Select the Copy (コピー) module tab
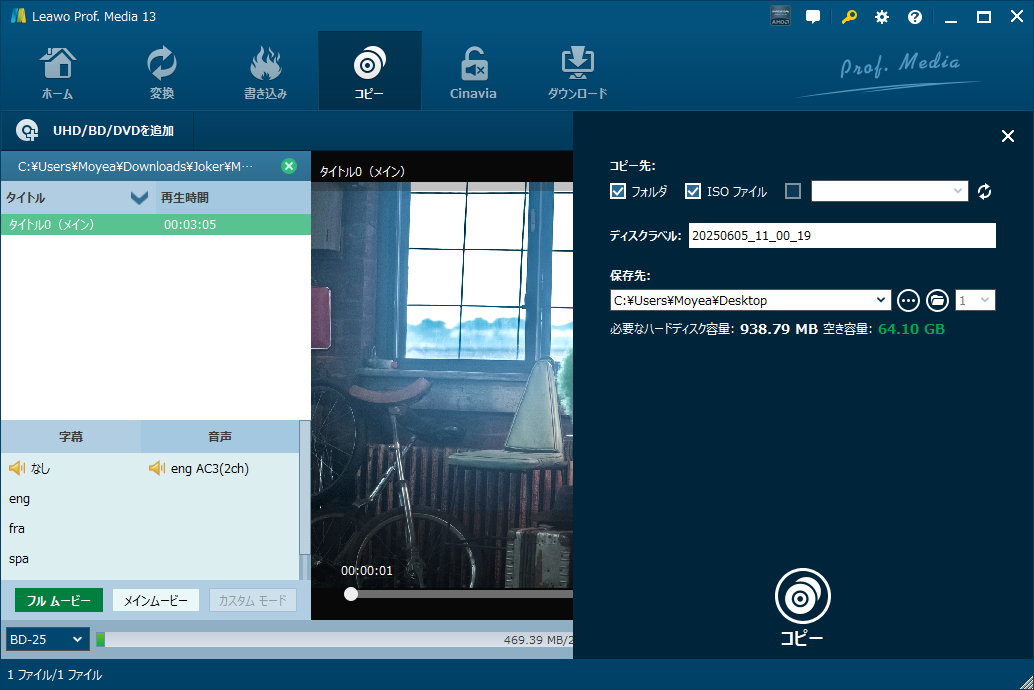The image size is (1034, 690). [369, 73]
